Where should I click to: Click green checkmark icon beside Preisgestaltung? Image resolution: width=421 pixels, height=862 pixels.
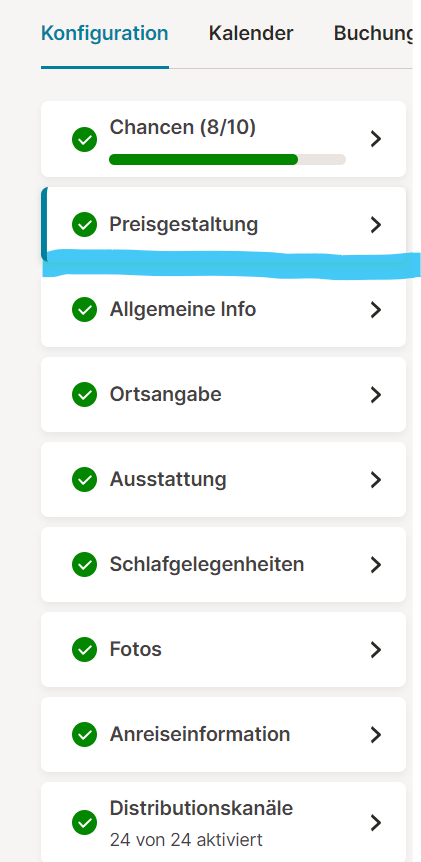85,224
